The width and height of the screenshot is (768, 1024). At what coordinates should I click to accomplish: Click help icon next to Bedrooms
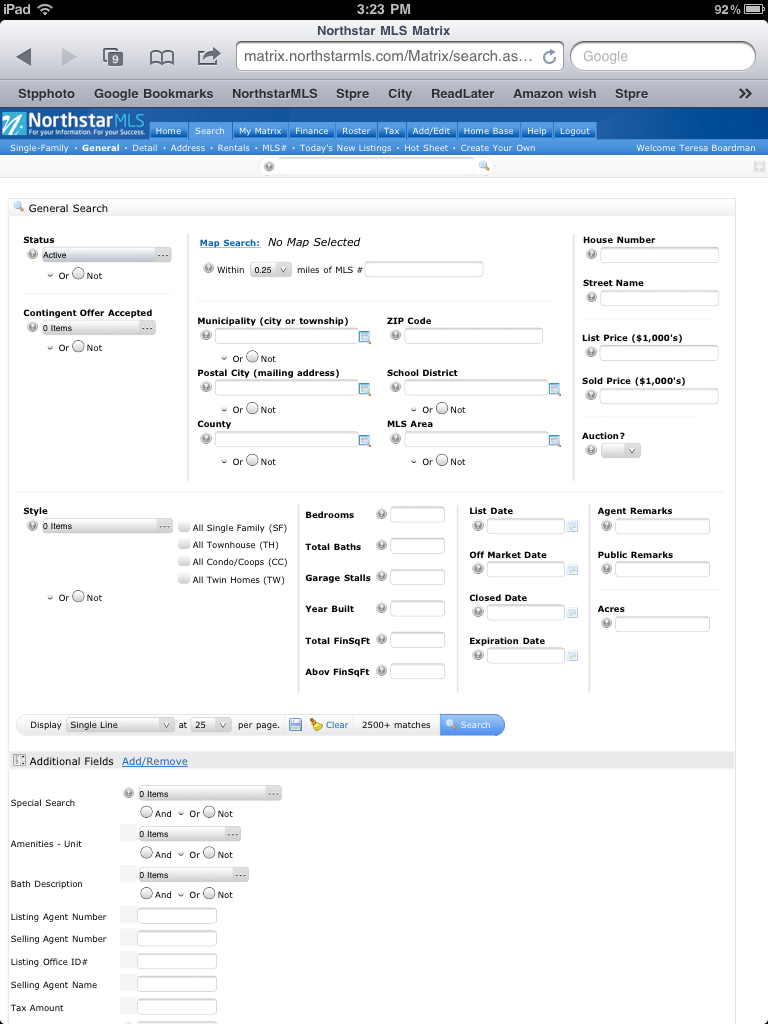pyautogui.click(x=381, y=514)
